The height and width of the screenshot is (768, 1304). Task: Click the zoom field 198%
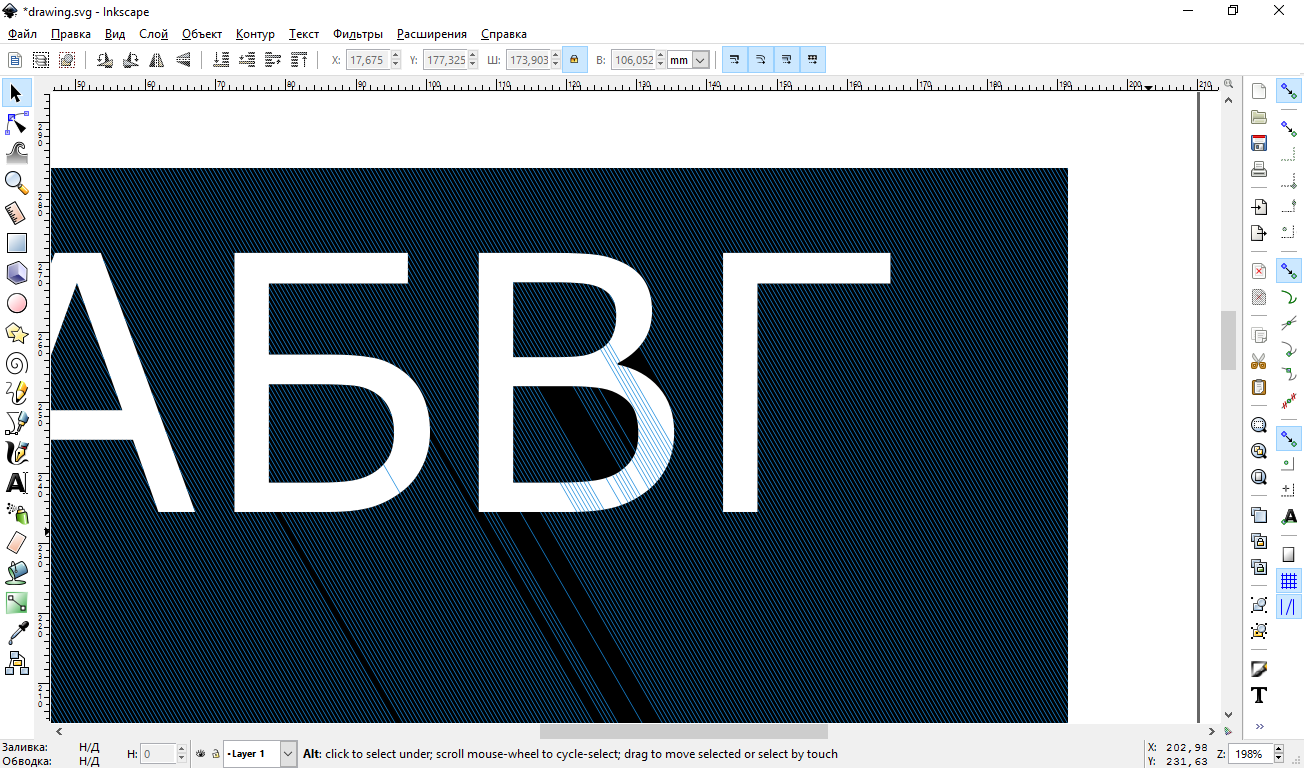(1251, 754)
